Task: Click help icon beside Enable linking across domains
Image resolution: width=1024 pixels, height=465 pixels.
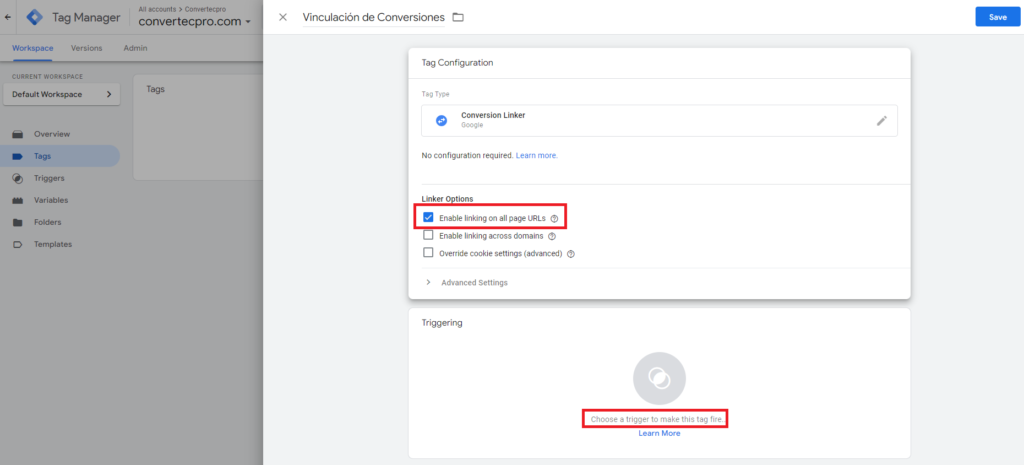Action: (551, 236)
